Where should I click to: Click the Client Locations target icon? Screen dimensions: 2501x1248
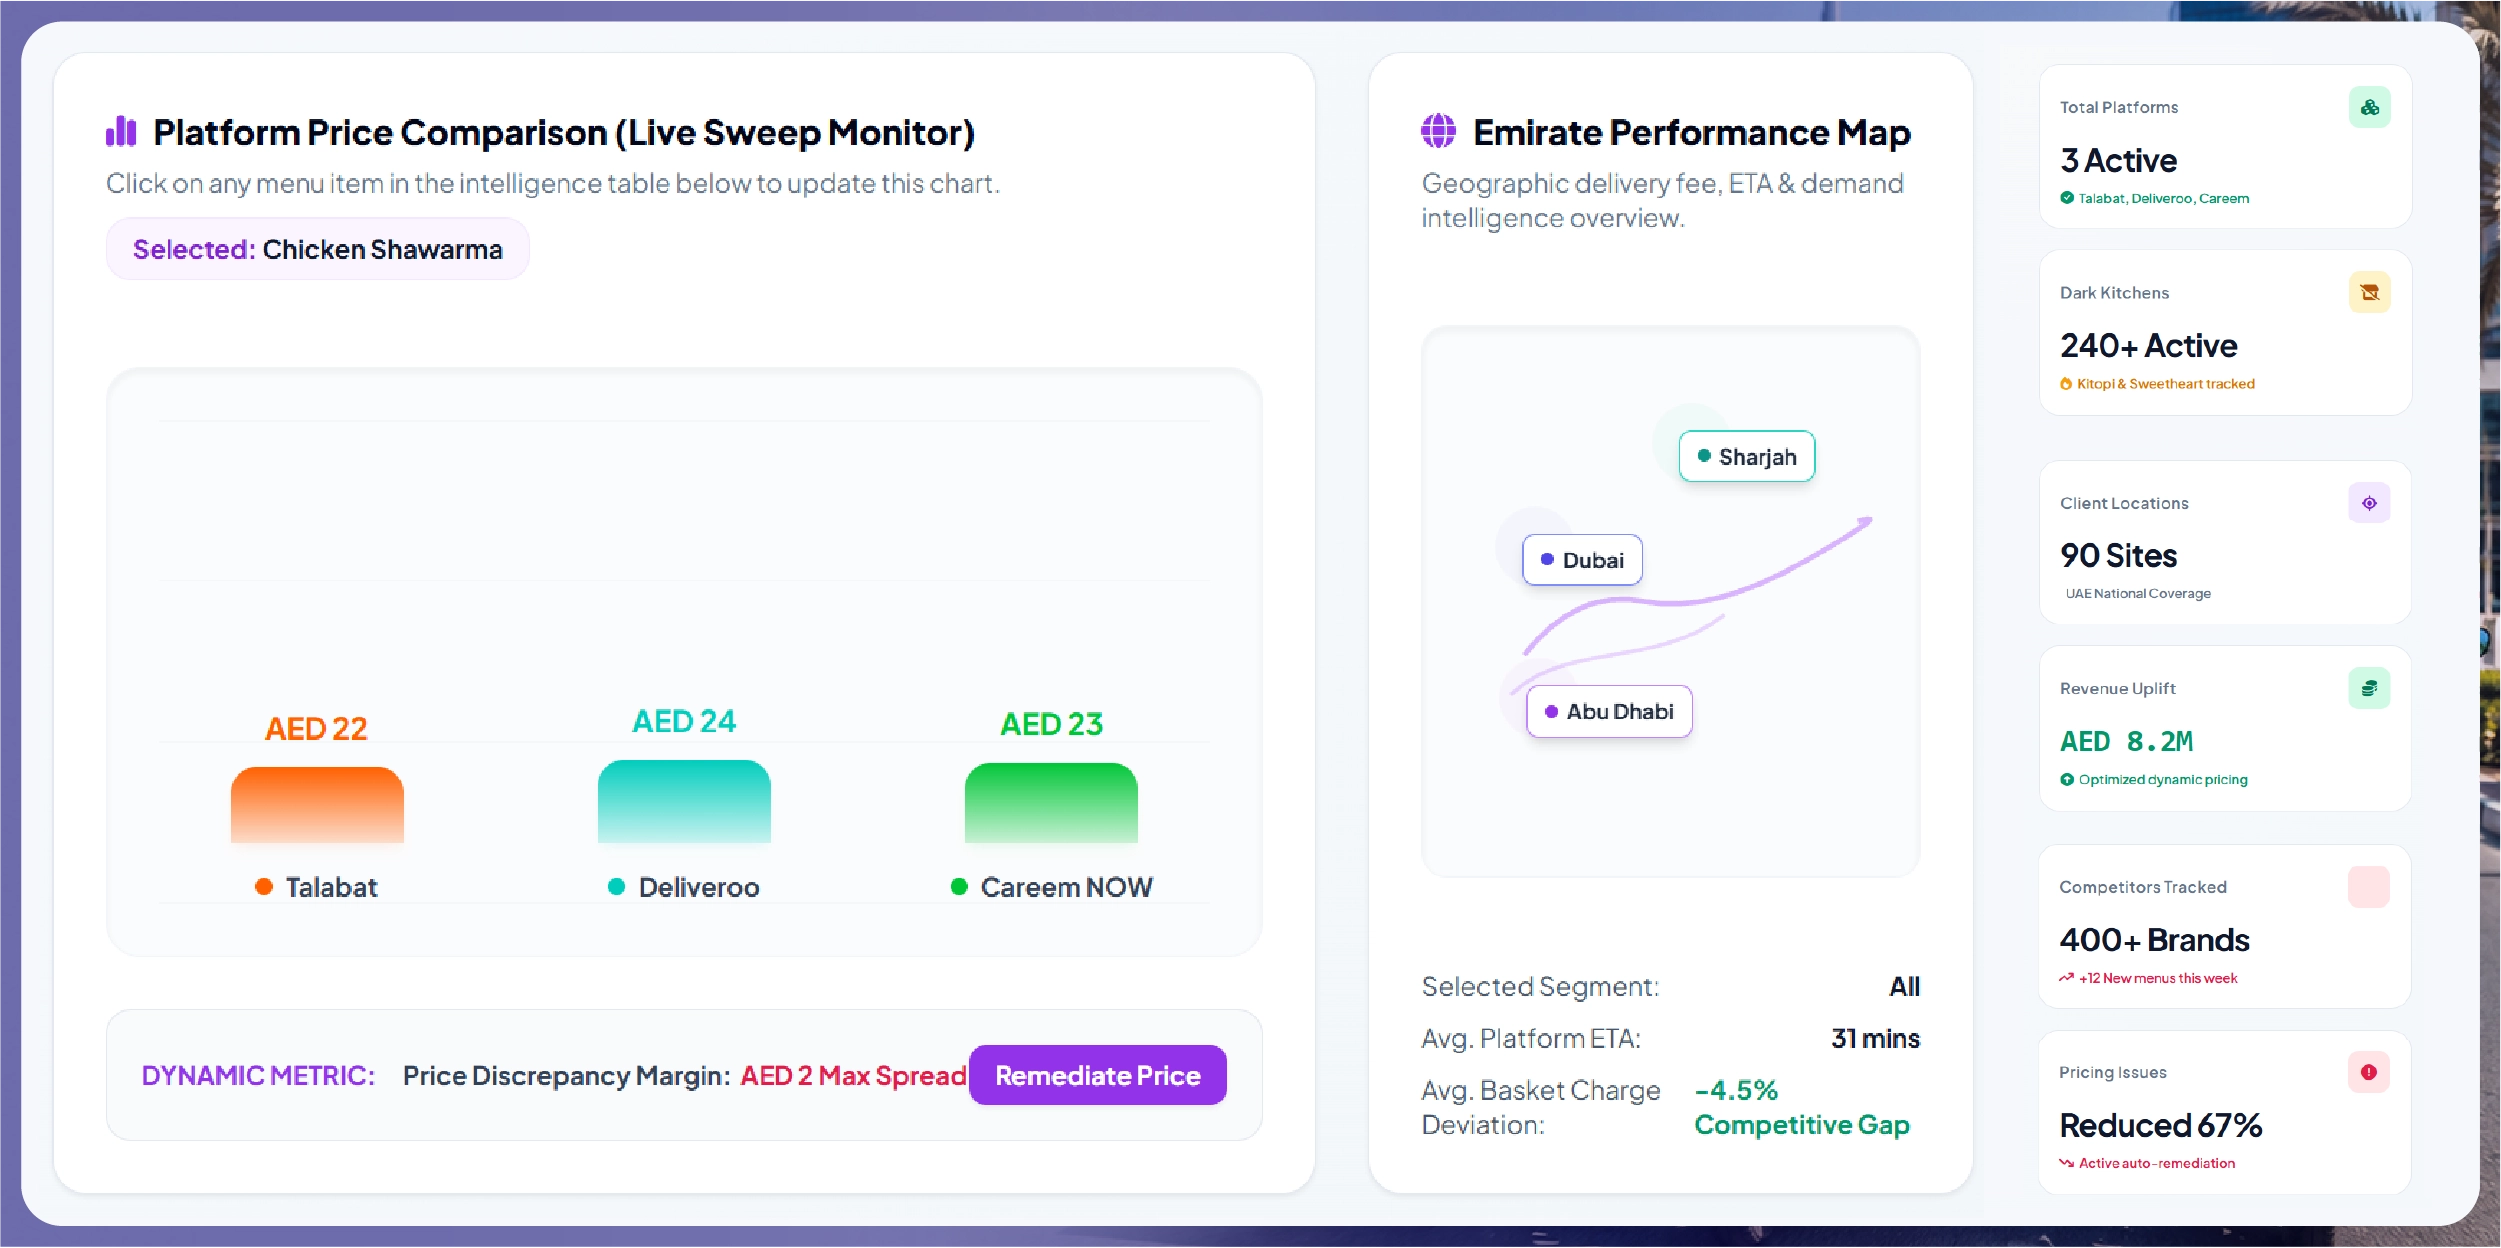(2369, 503)
